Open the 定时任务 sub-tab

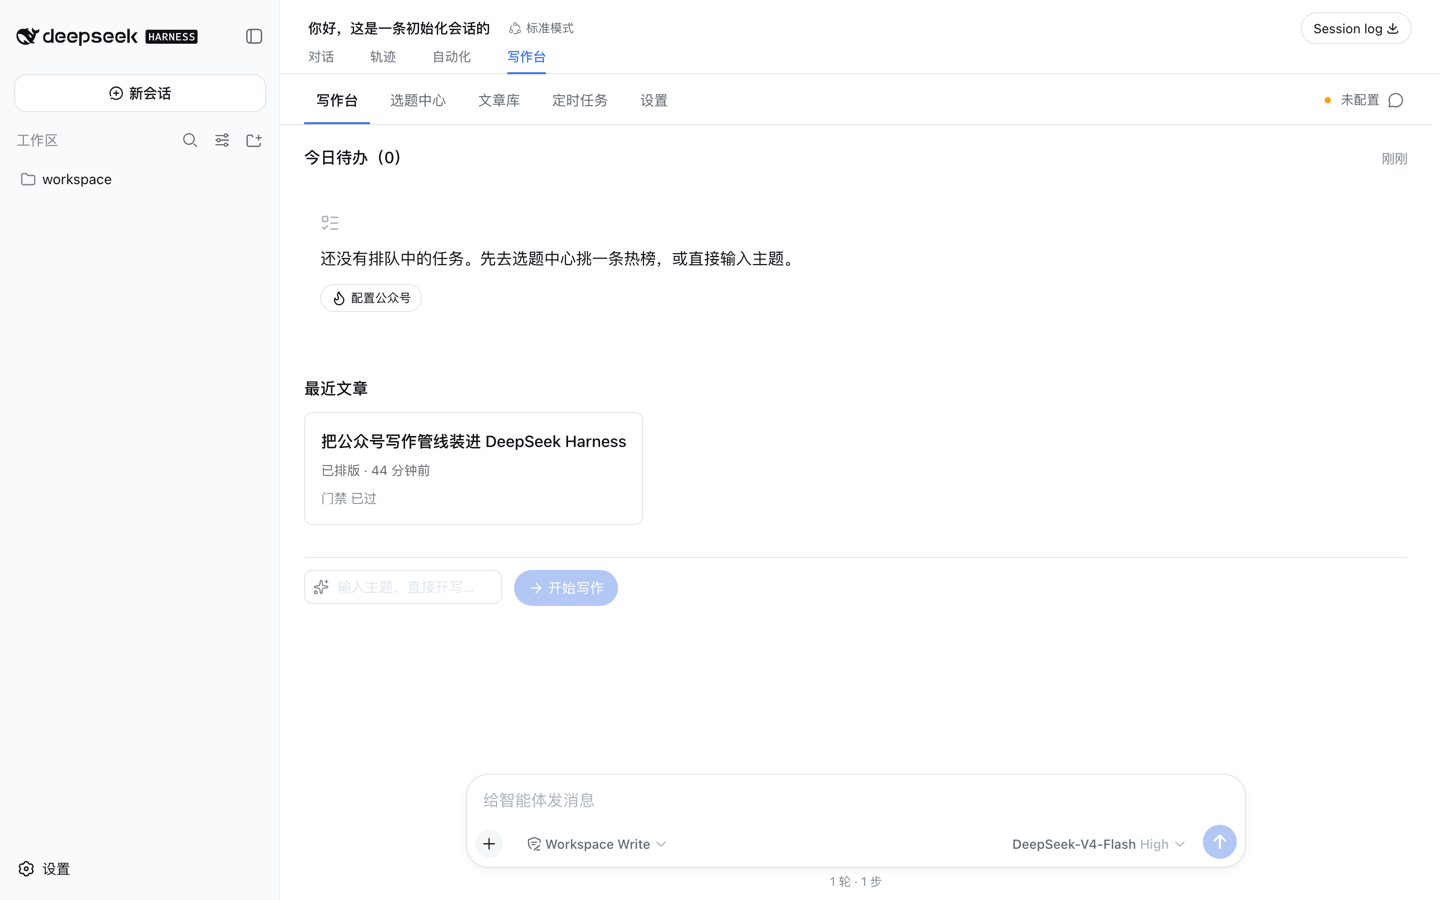tap(580, 101)
